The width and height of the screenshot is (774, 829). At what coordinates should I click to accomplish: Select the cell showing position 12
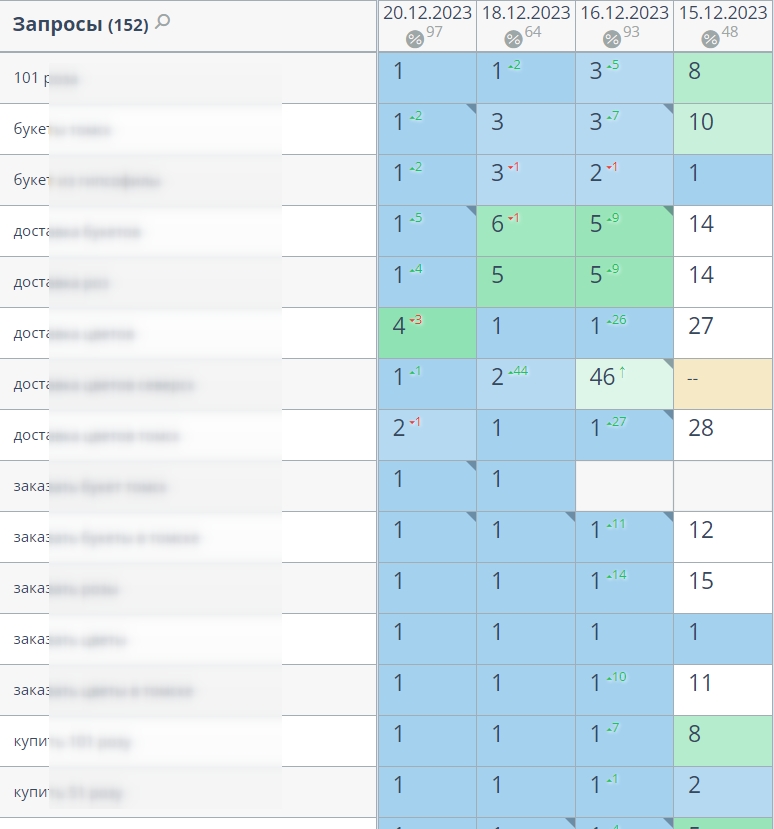point(723,537)
